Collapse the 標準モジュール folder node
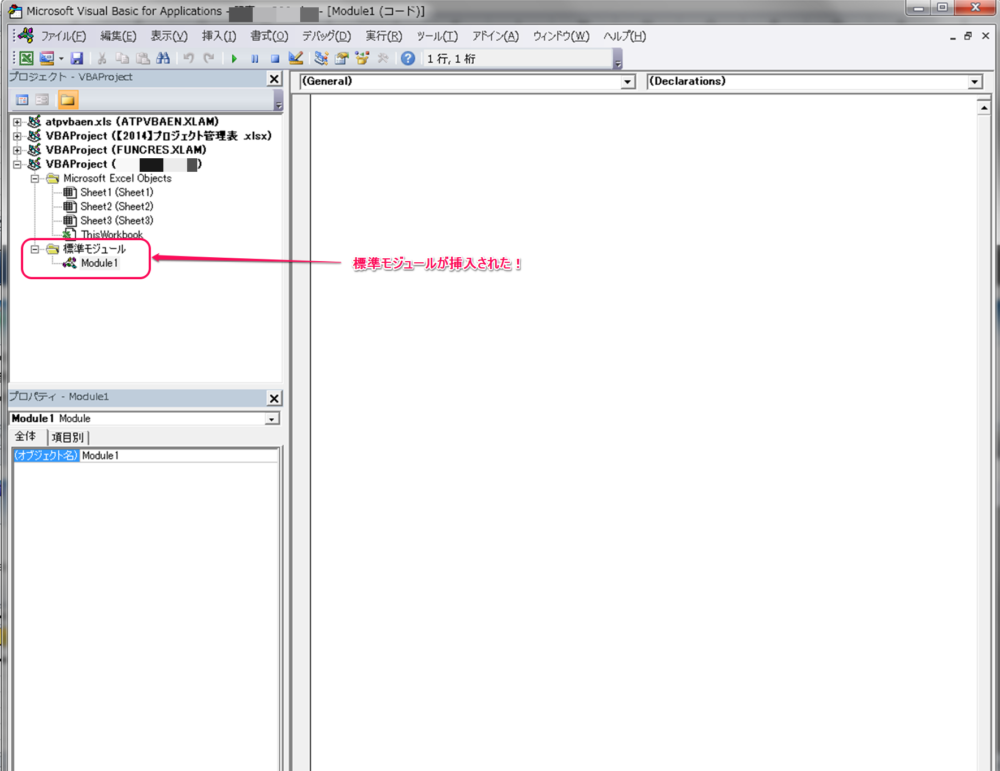Screen dimensions: 1000x771 point(35,249)
